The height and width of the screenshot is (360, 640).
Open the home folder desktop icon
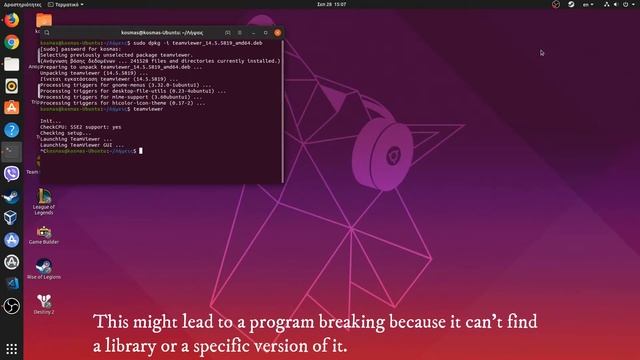(44, 20)
